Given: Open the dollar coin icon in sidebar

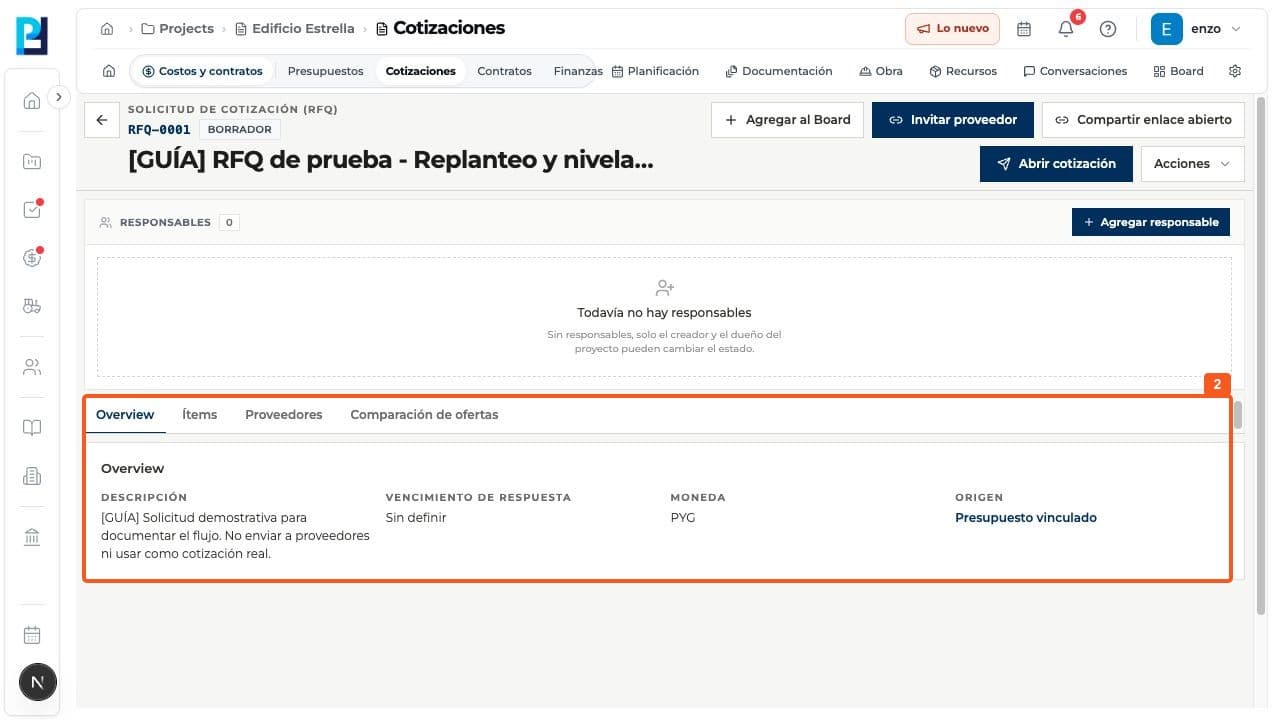Looking at the screenshot, I should click(x=32, y=258).
